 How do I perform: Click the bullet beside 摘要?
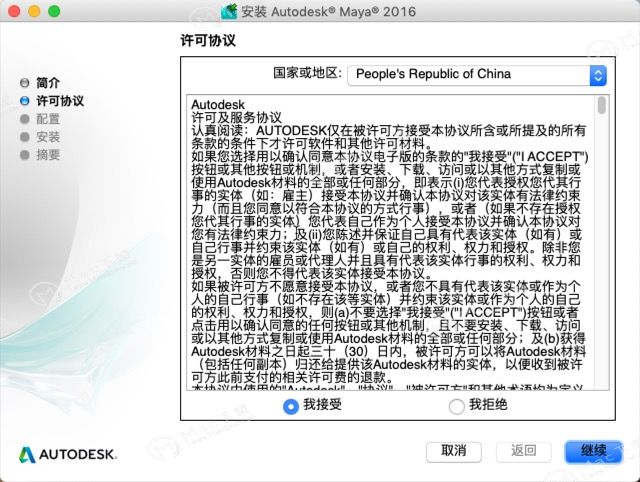pos(24,155)
